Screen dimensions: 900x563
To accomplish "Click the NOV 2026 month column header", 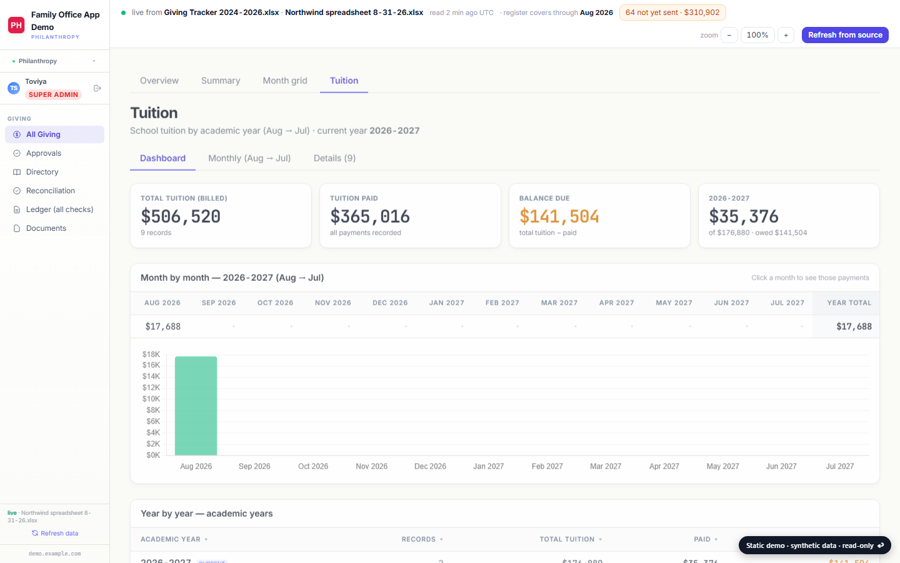I will (333, 303).
